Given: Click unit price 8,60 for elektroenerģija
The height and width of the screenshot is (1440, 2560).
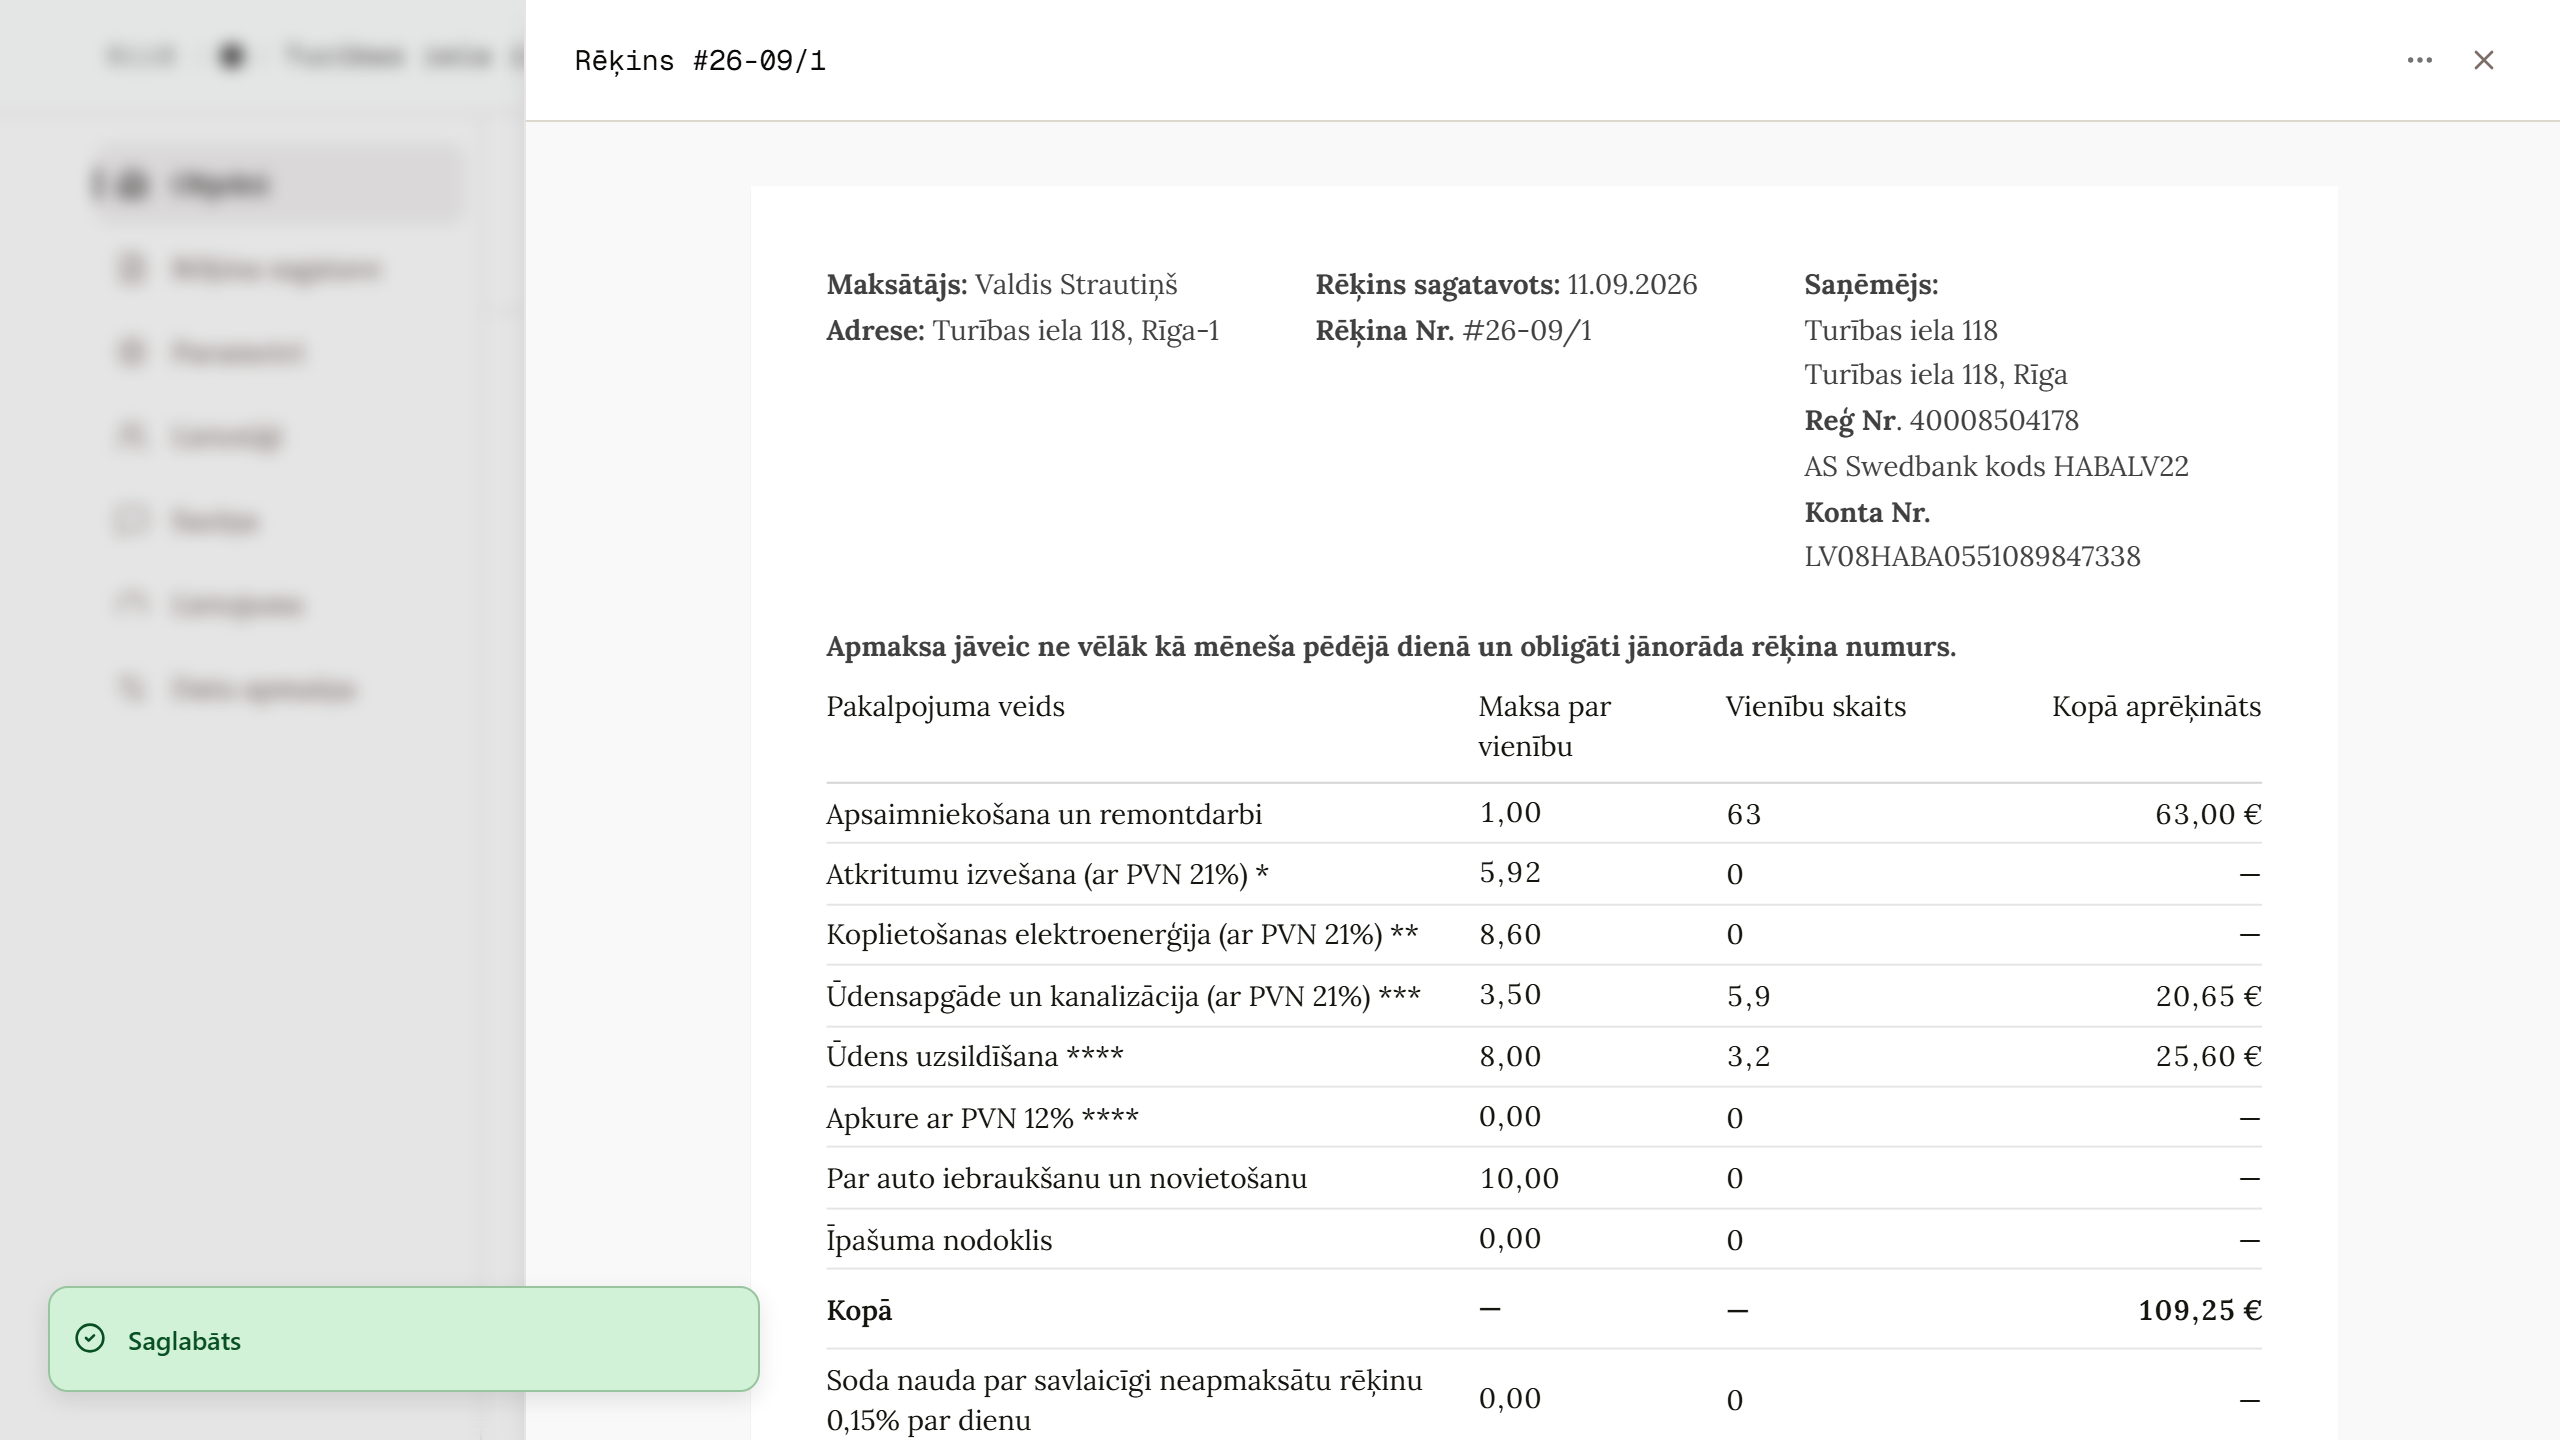Looking at the screenshot, I should tap(1510, 935).
